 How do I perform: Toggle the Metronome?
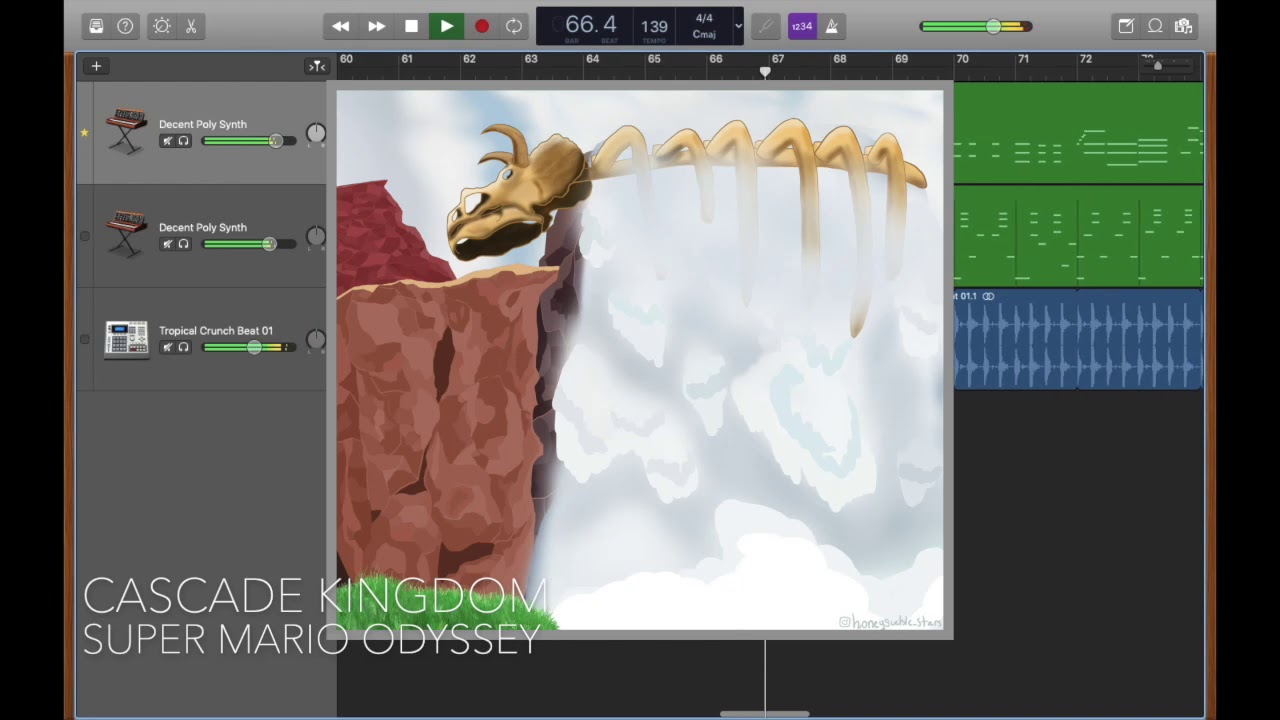[x=831, y=27]
